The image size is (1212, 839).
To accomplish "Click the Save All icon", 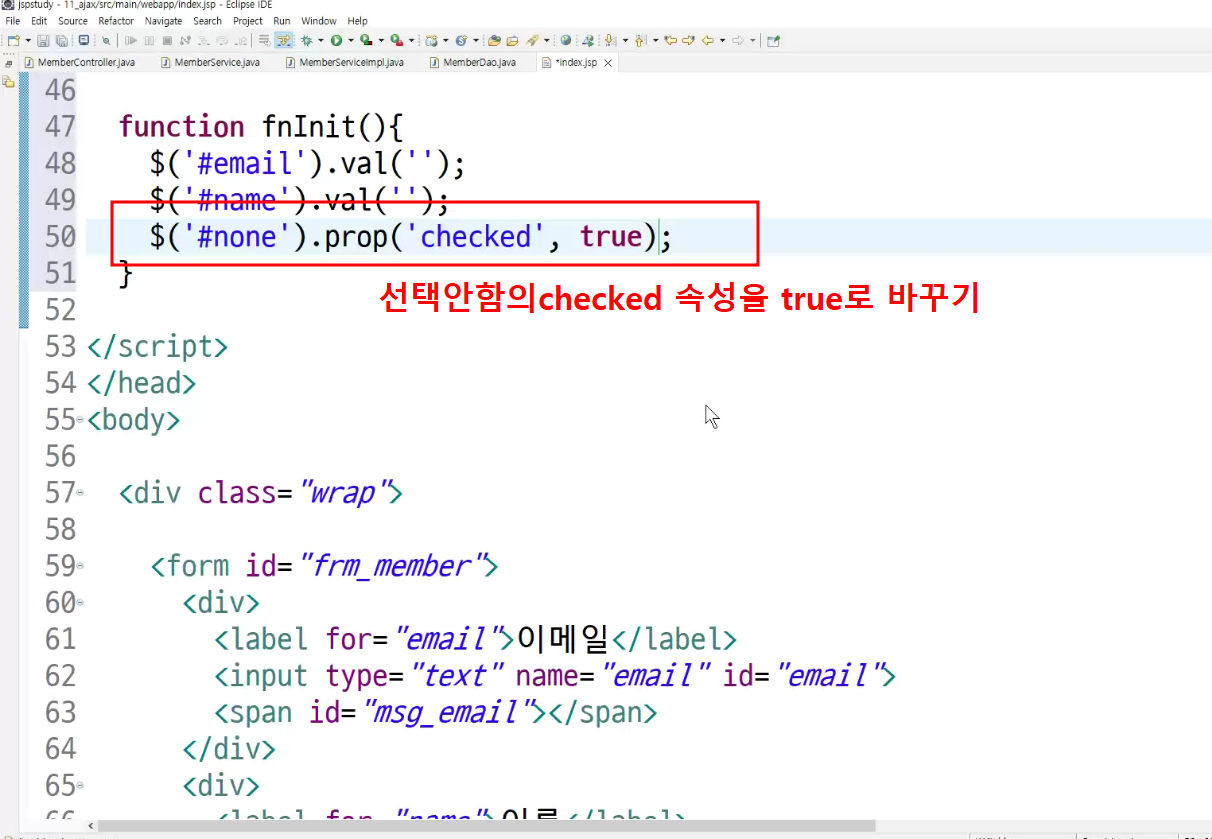I will coord(62,40).
